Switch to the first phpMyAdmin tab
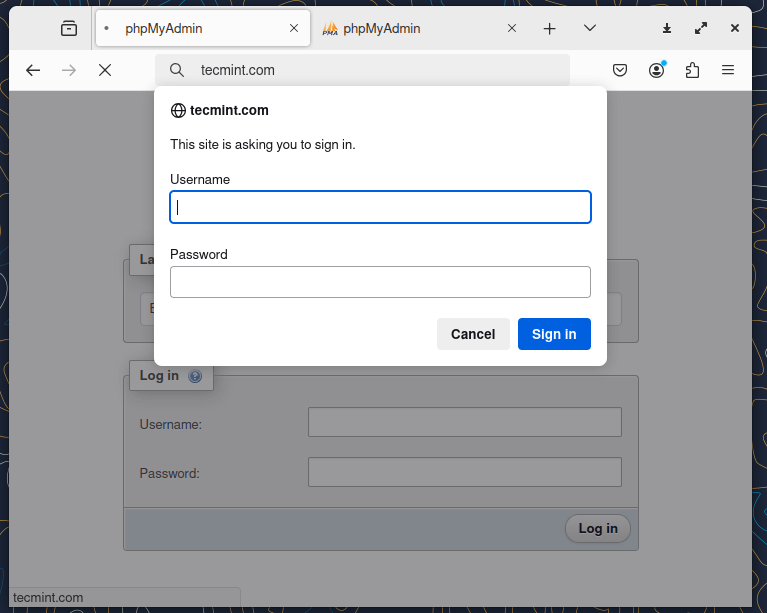This screenshot has width=767, height=613. 190,29
